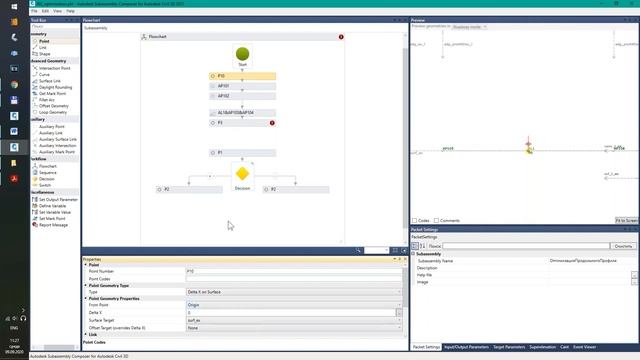640x360 pixels.
Task: Collapse the Point Geometry Properties section
Action: coord(86,299)
